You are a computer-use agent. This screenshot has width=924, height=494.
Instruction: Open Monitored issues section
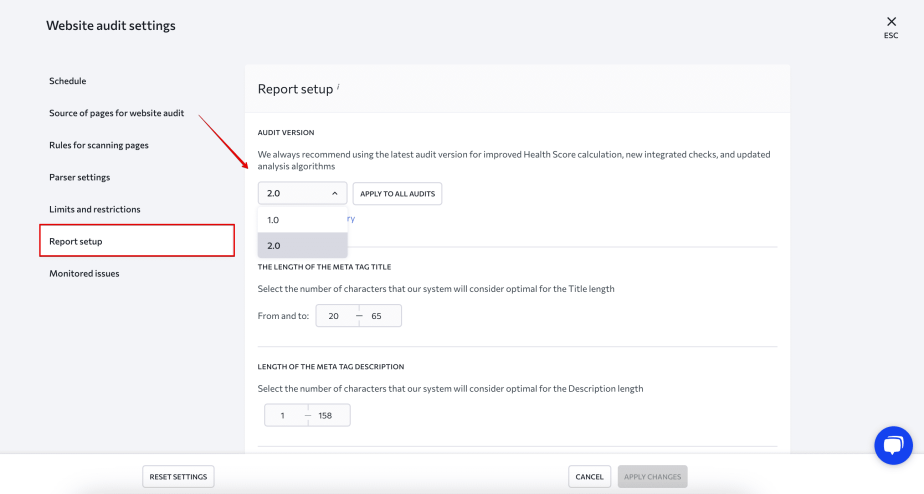(x=84, y=274)
